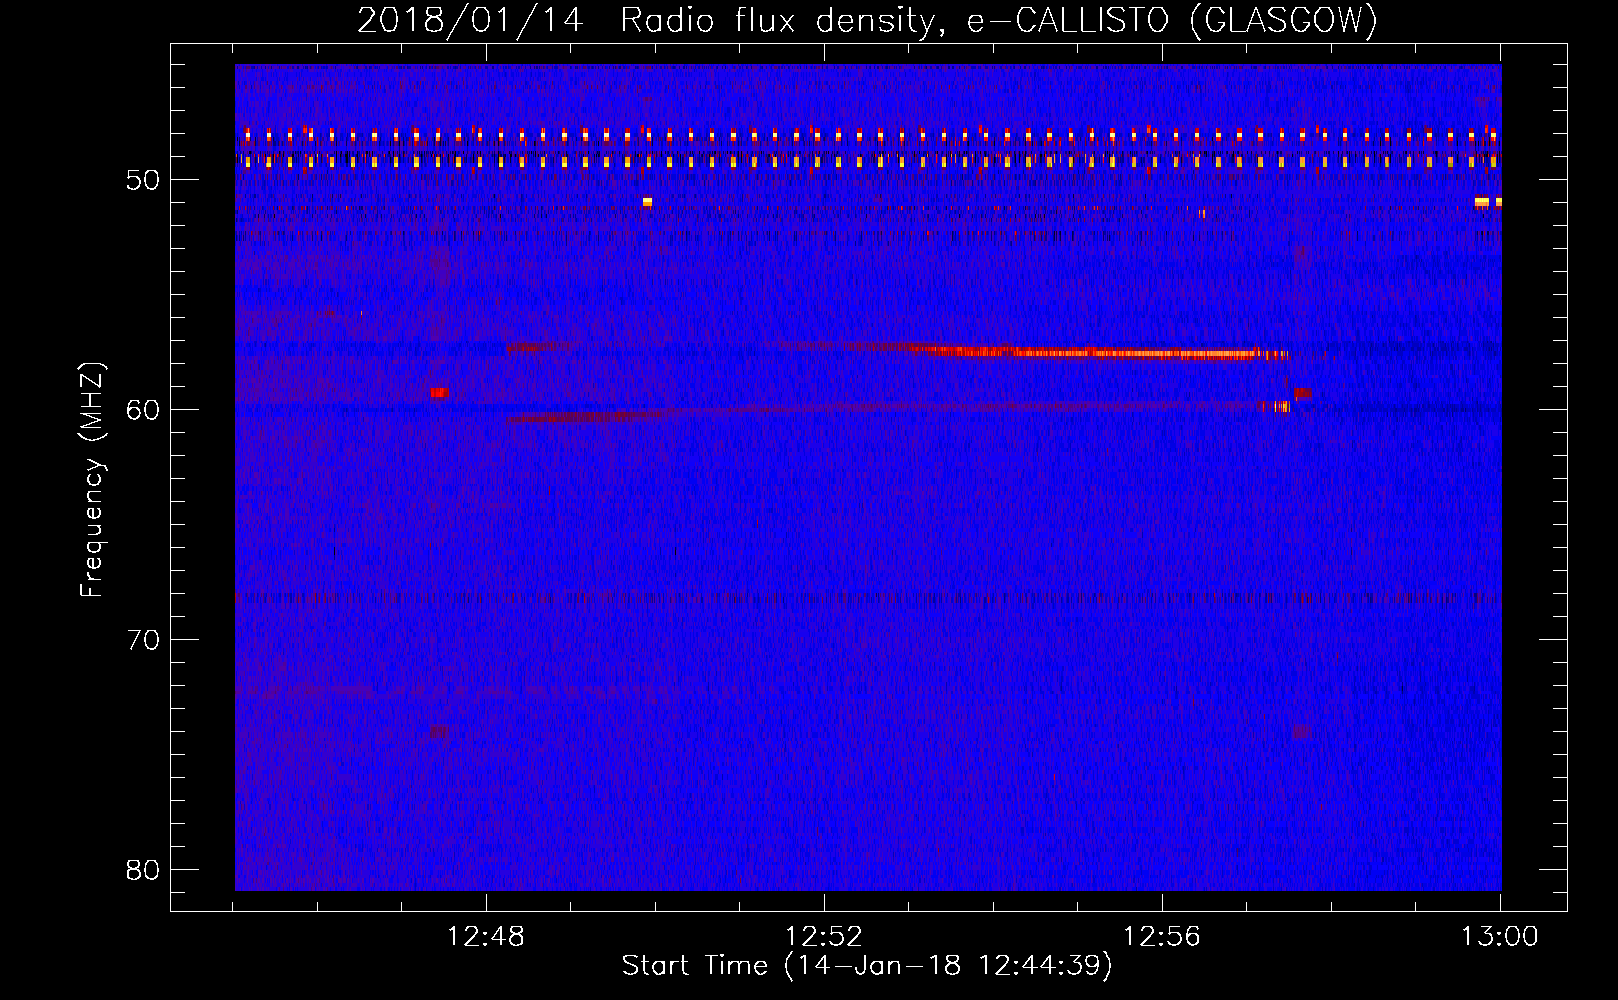The width and height of the screenshot is (1618, 1000).
Task: Click the 13:00 time tick label
Action: [1500, 937]
